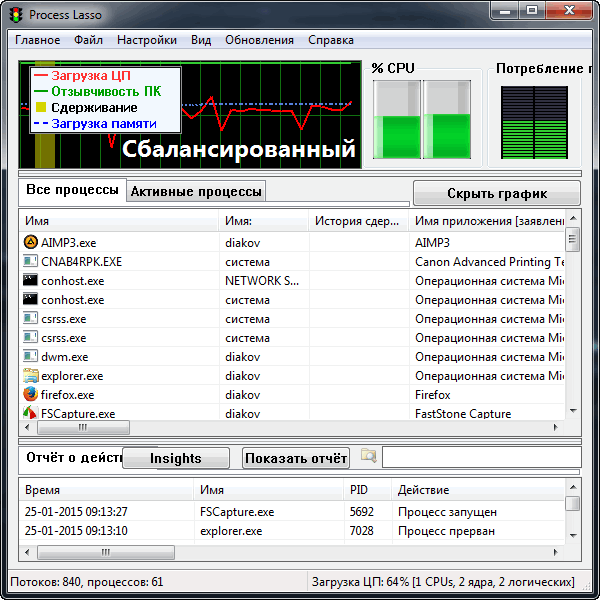
Task: Select the CNAB4RPK.EXE process row
Action: coord(292,262)
